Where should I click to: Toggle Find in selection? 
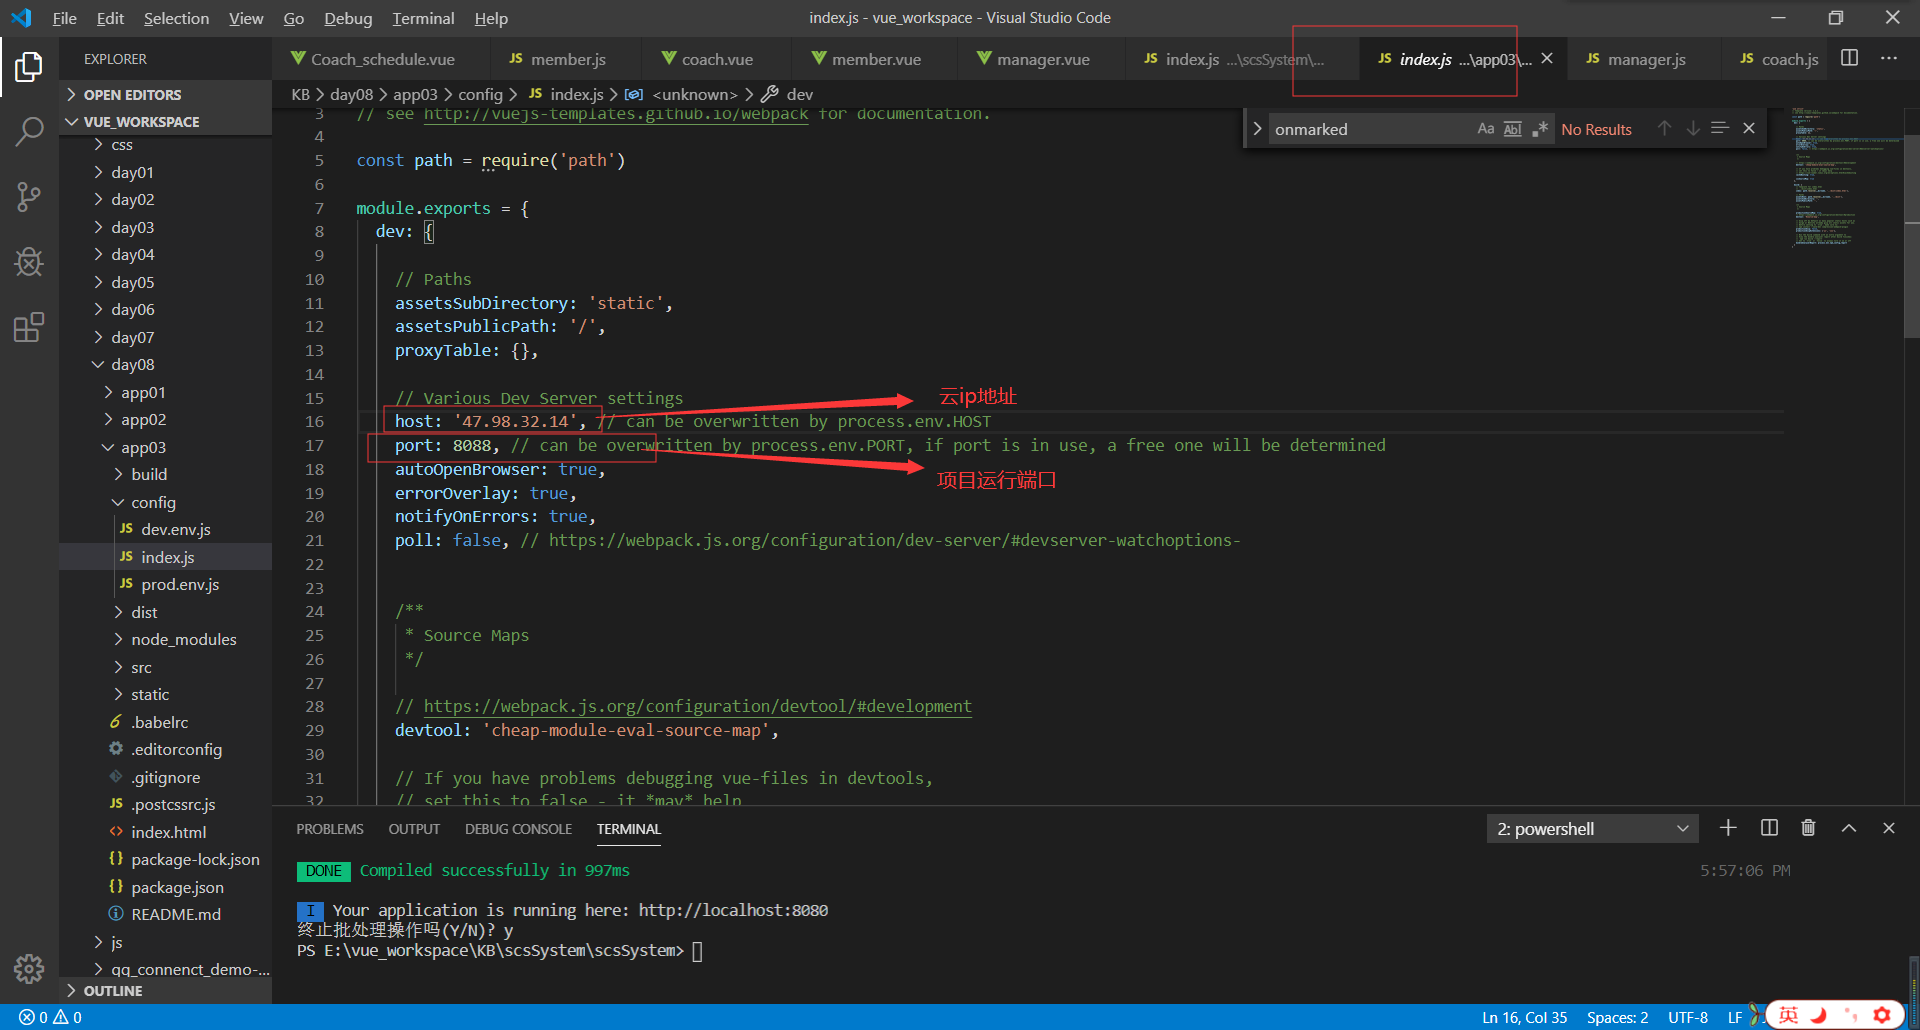1720,128
